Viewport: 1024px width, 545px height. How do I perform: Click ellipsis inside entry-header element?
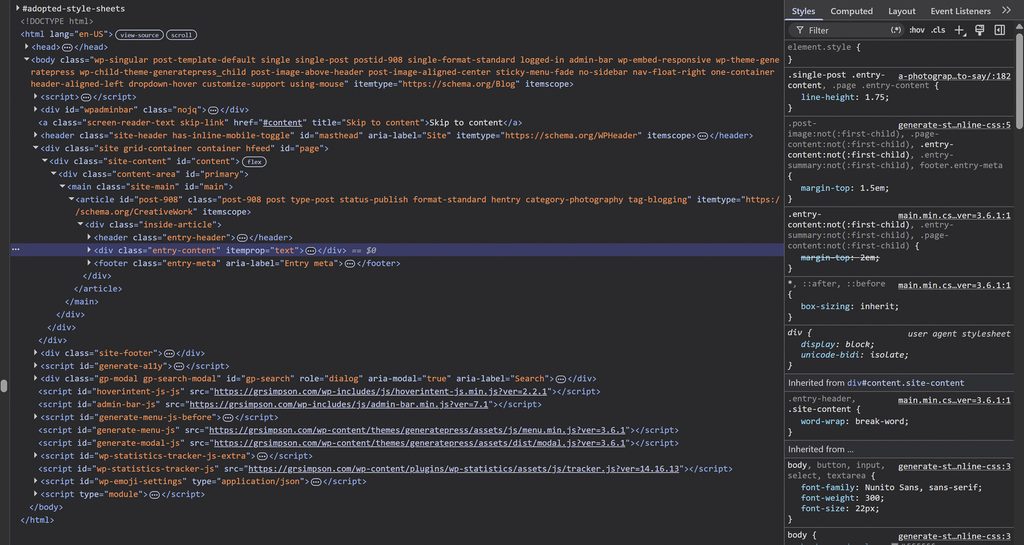242,238
